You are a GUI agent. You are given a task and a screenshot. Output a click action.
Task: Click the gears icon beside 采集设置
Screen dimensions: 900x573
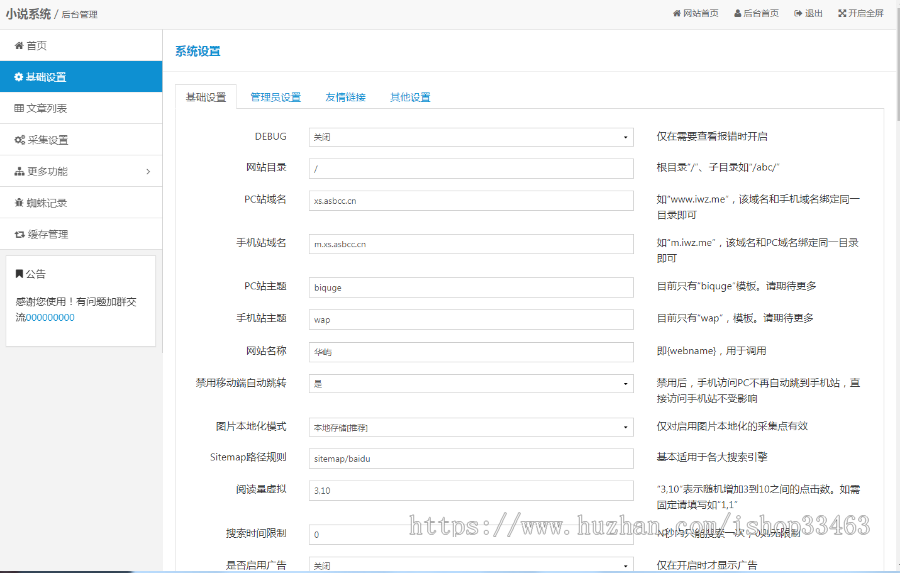pyautogui.click(x=20, y=140)
